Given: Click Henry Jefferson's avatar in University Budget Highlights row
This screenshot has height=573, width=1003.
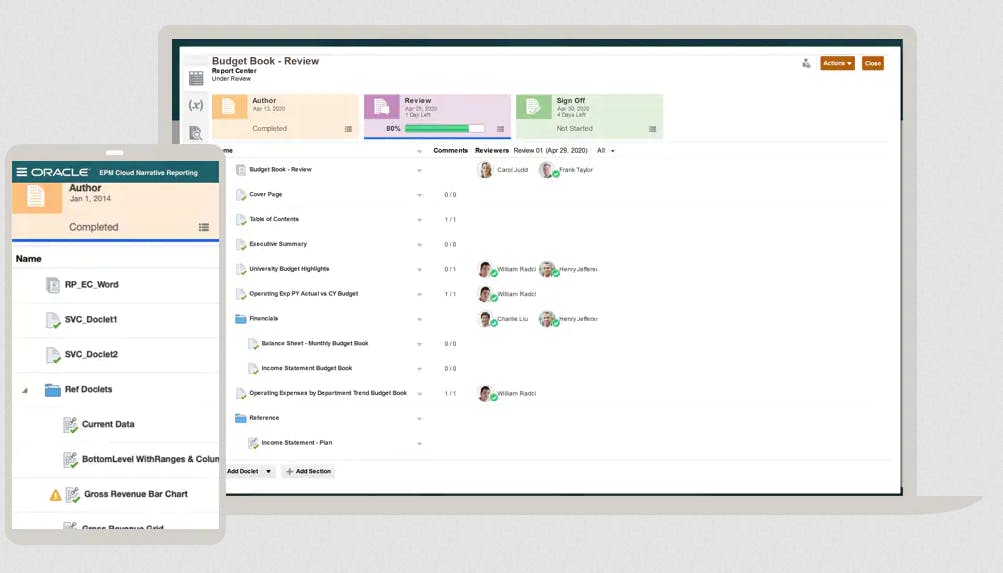Looking at the screenshot, I should click(x=547, y=269).
